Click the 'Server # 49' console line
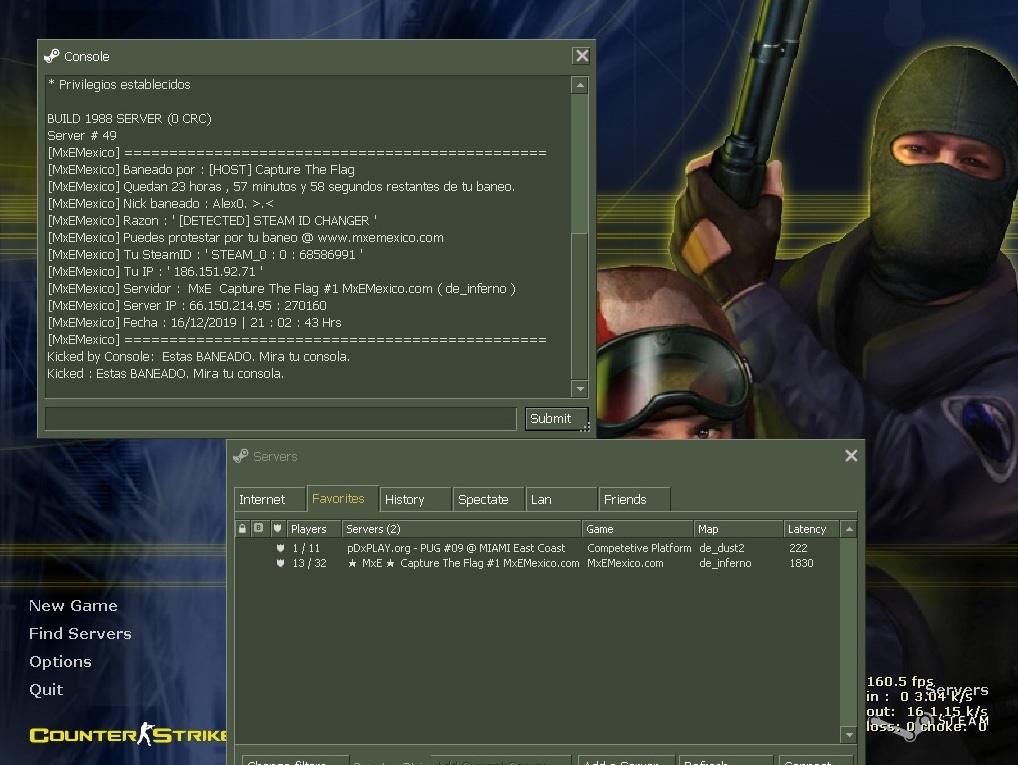Viewport: 1018px width, 765px height. [82, 135]
